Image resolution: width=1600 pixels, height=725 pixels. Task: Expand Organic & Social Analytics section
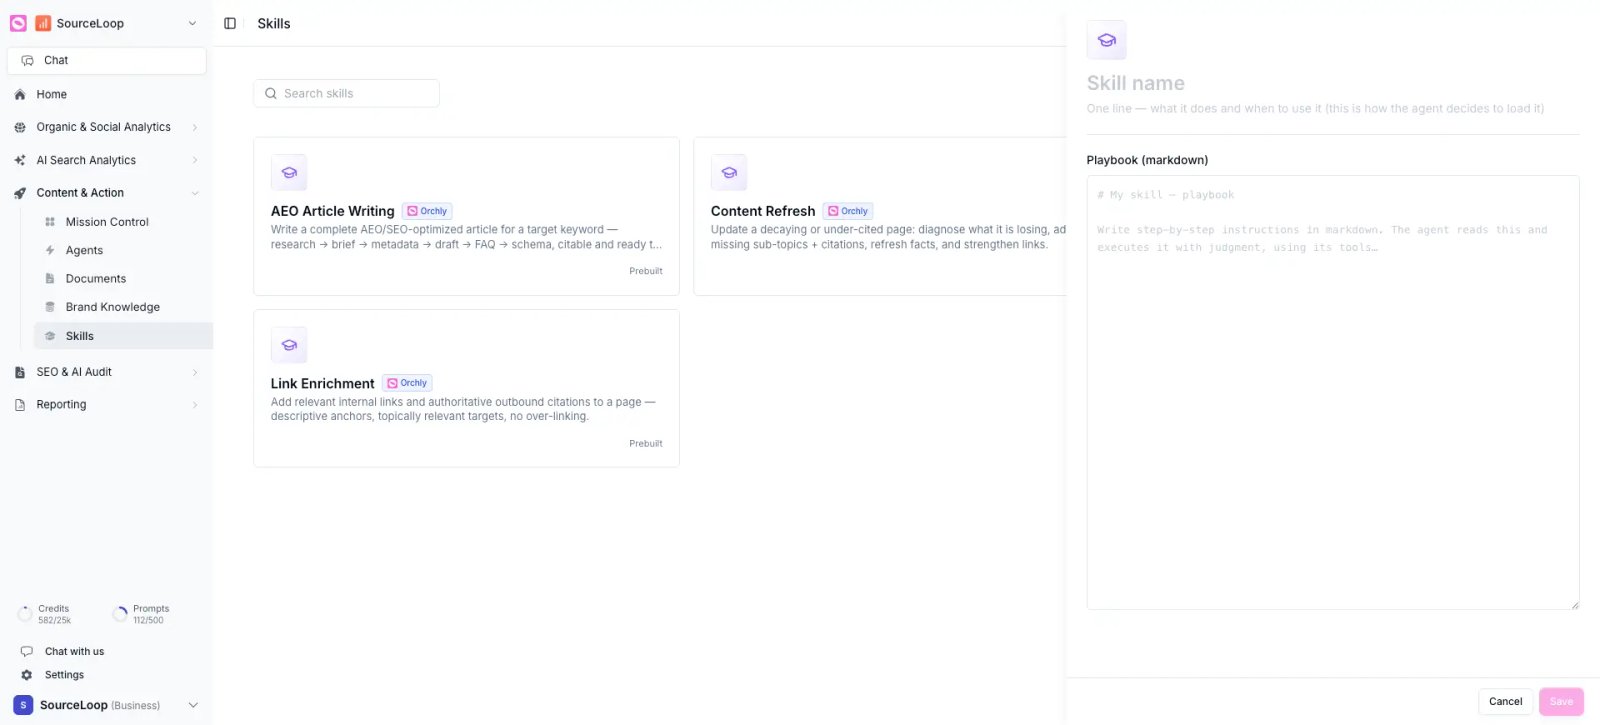coord(194,127)
